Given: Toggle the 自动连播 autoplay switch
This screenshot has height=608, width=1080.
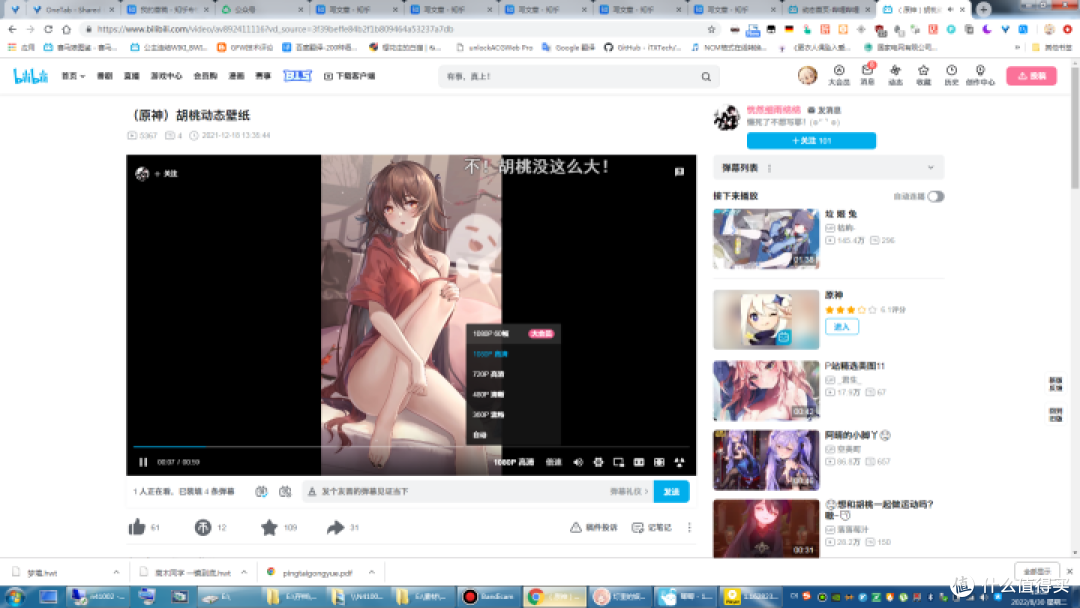Looking at the screenshot, I should (935, 196).
